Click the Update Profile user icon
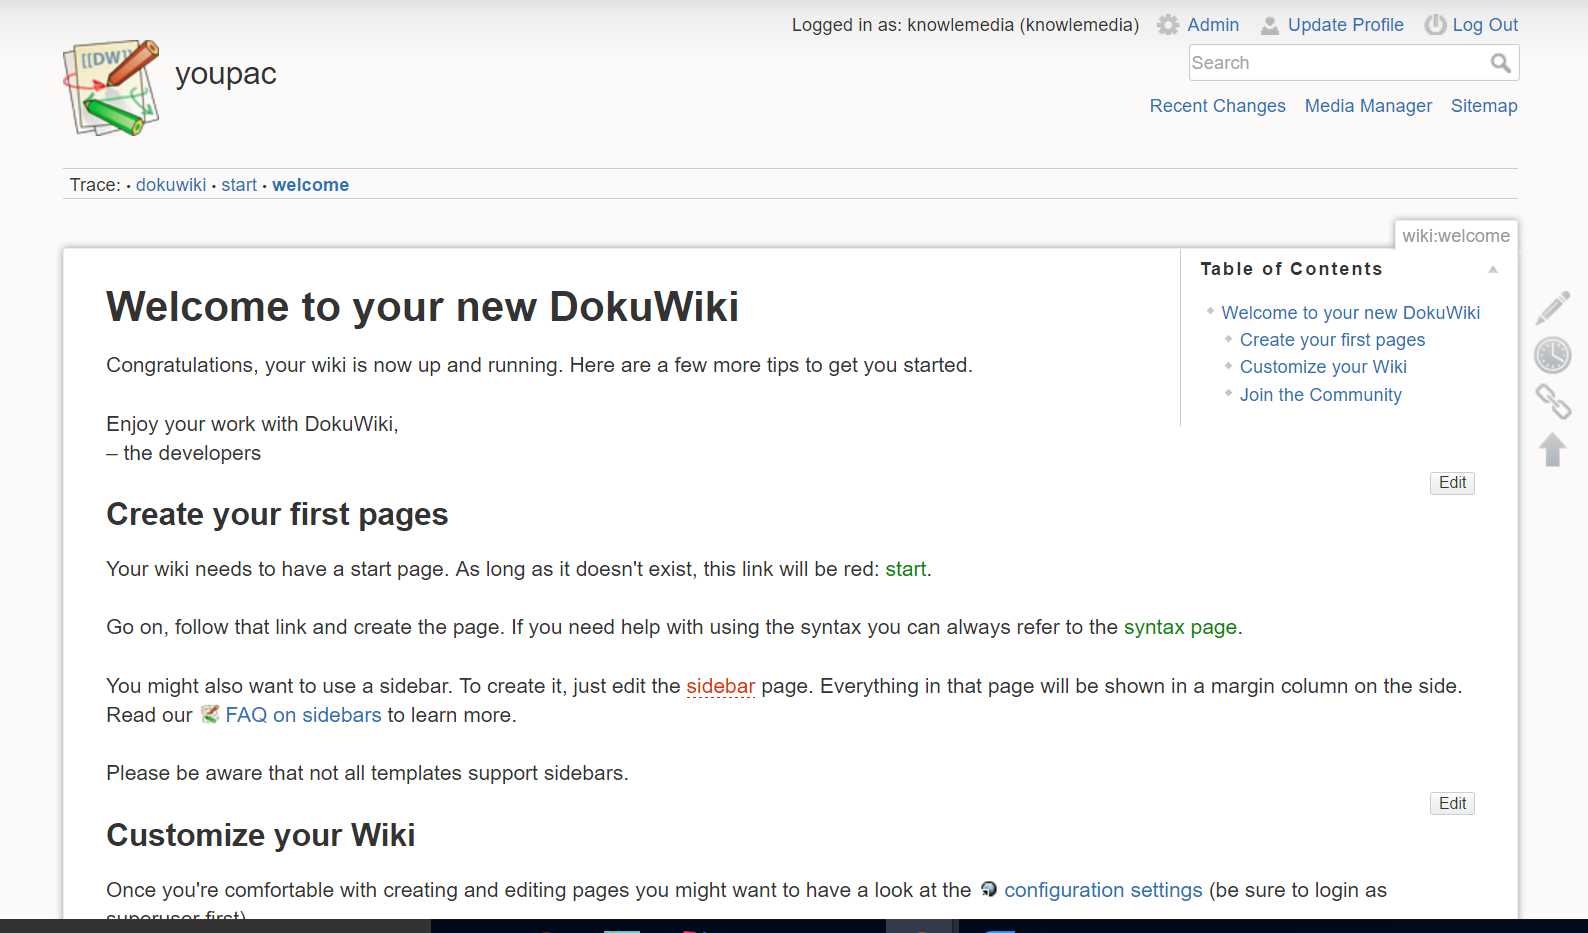This screenshot has width=1588, height=933. coord(1270,25)
